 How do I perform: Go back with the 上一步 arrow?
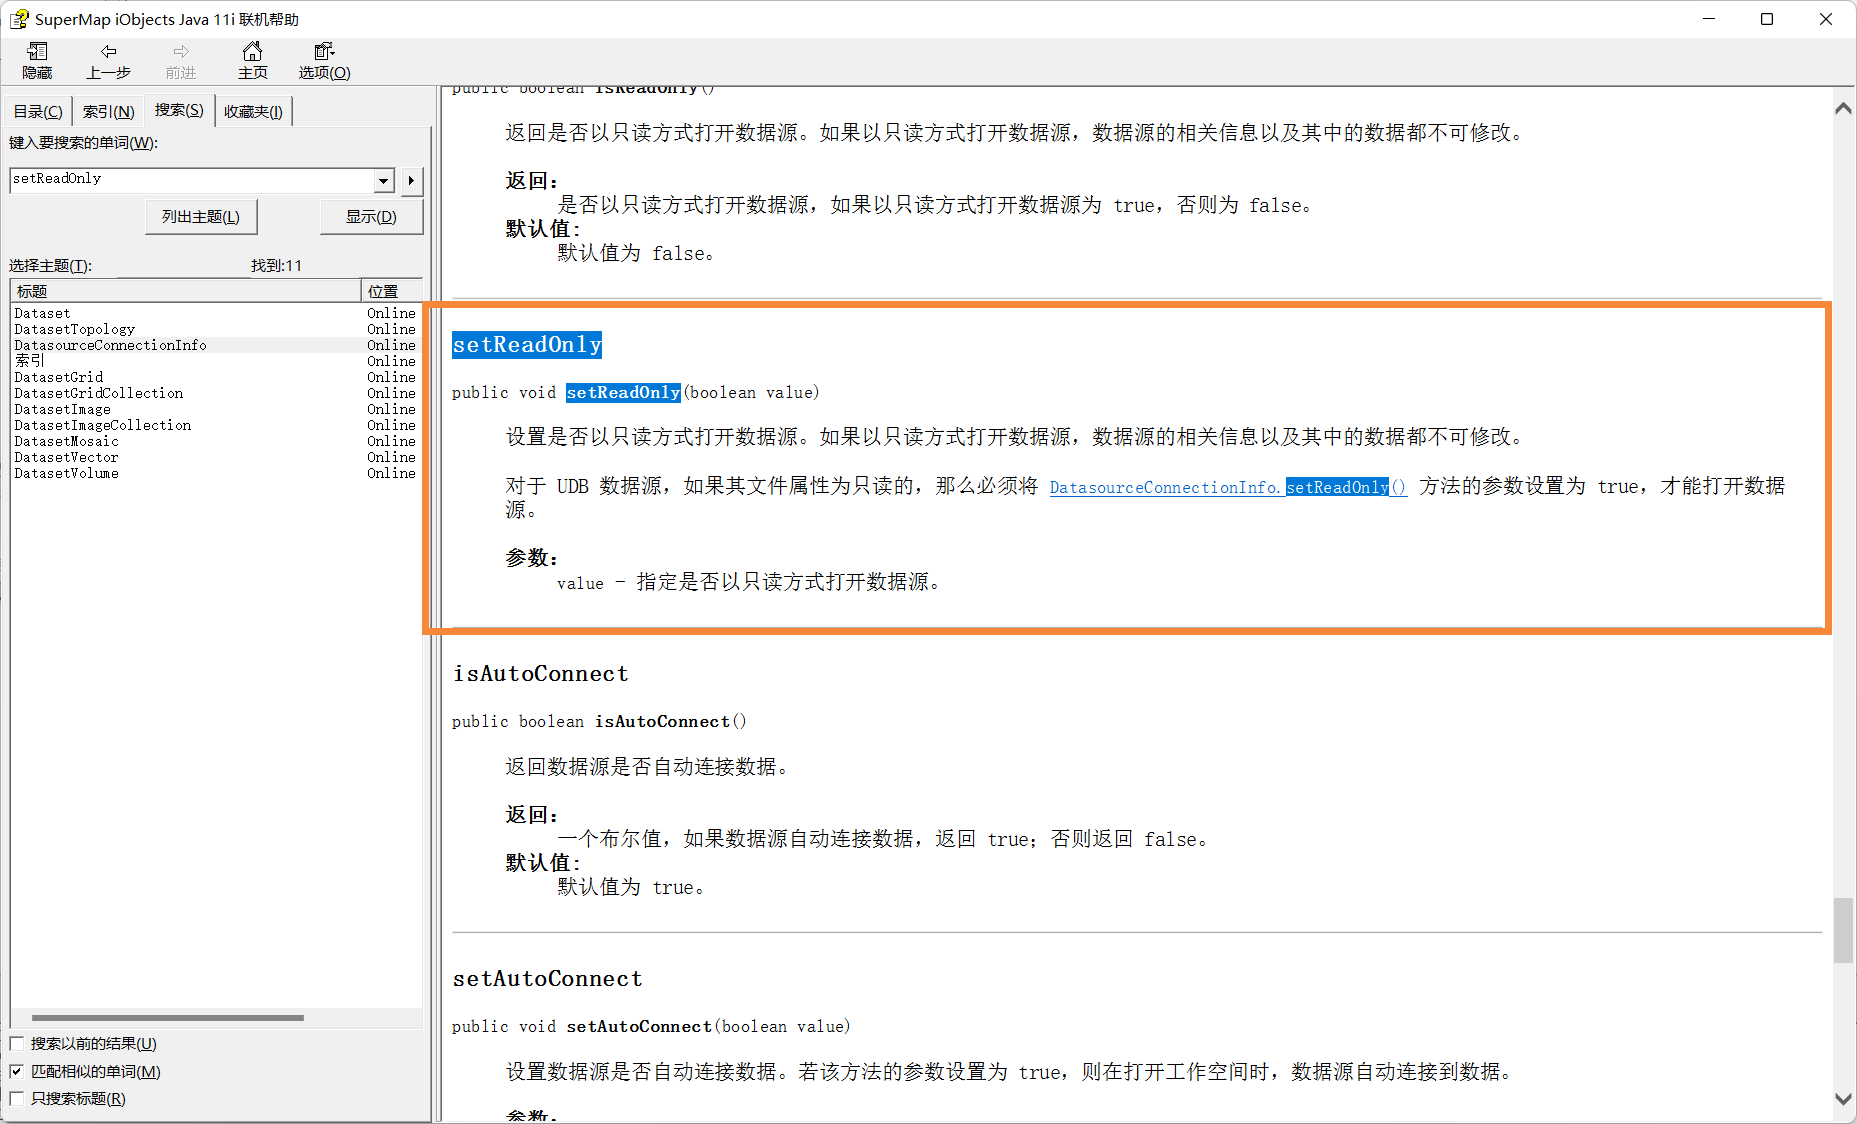[108, 61]
